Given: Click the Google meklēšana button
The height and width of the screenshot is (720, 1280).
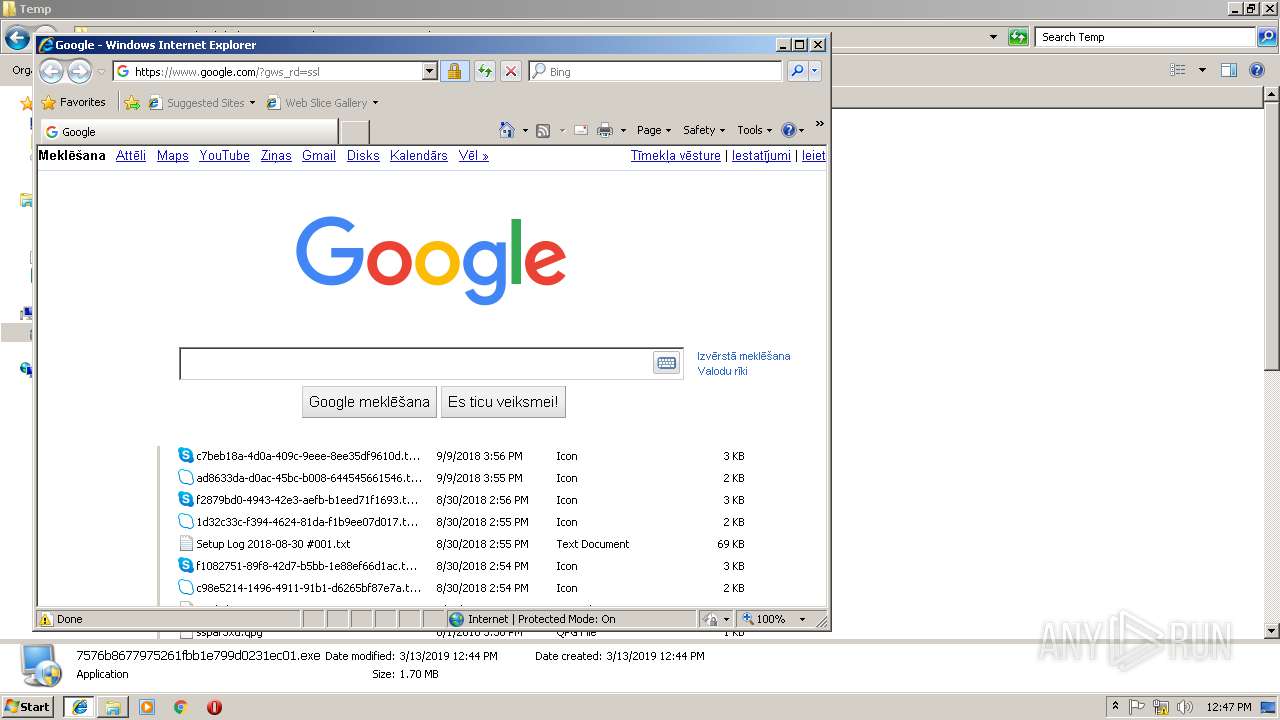Looking at the screenshot, I should (369, 402).
